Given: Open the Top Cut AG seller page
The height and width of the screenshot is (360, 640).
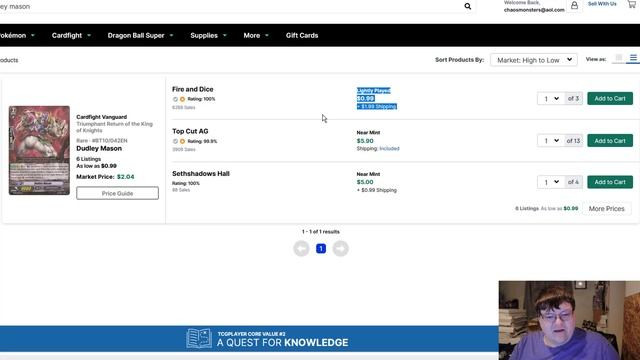Looking at the screenshot, I should click(190, 131).
